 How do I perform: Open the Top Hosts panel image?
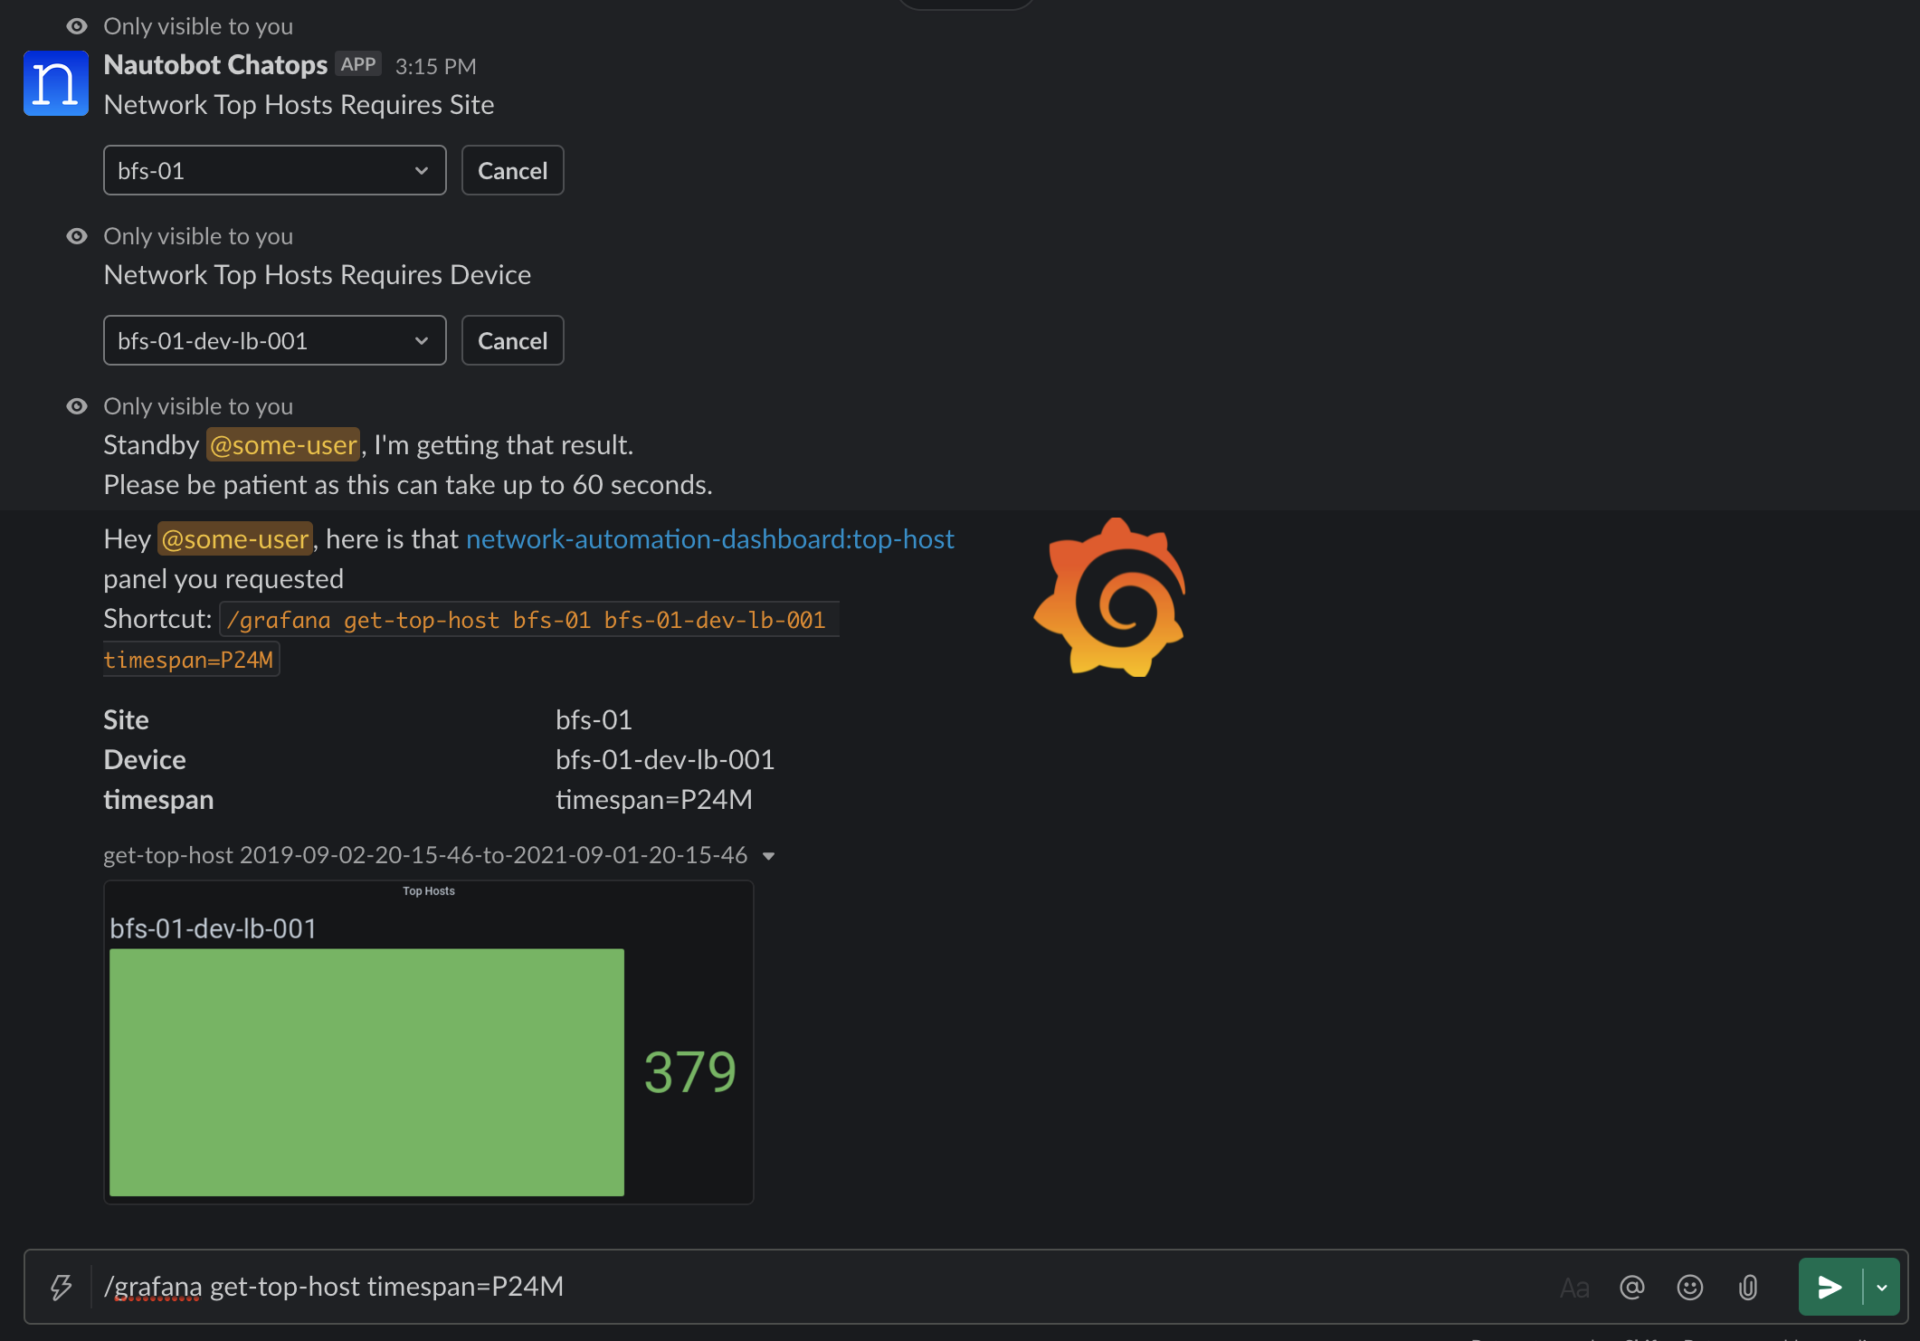428,1042
